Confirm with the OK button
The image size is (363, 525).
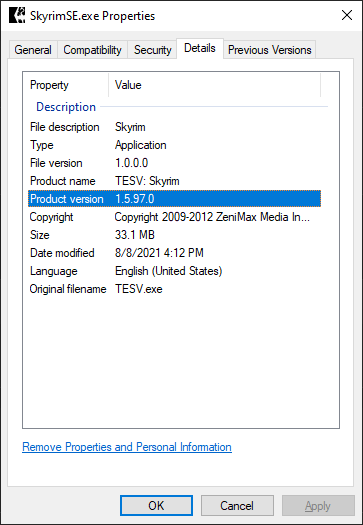click(x=156, y=506)
